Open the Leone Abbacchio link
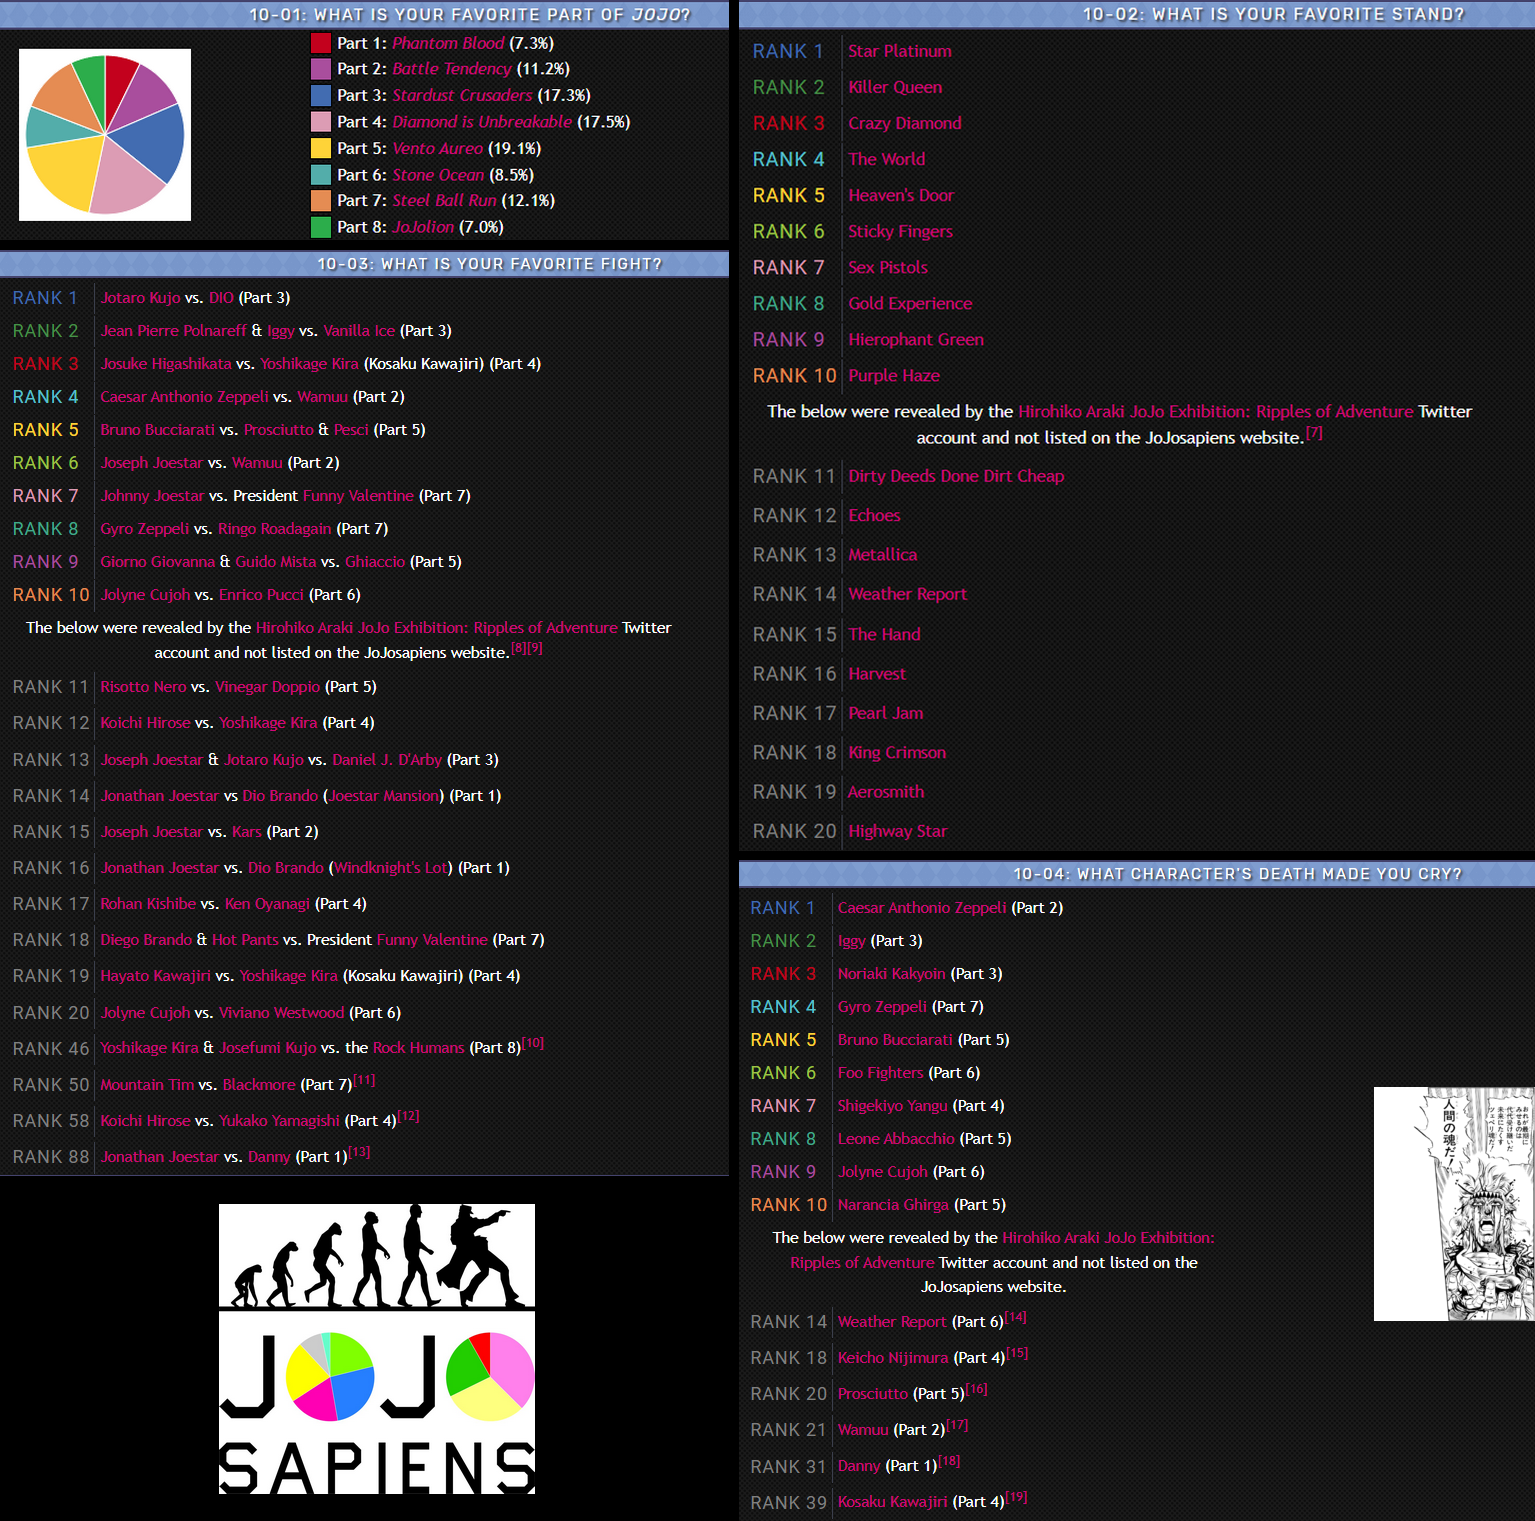Viewport: 1535px width, 1521px height. [896, 1139]
